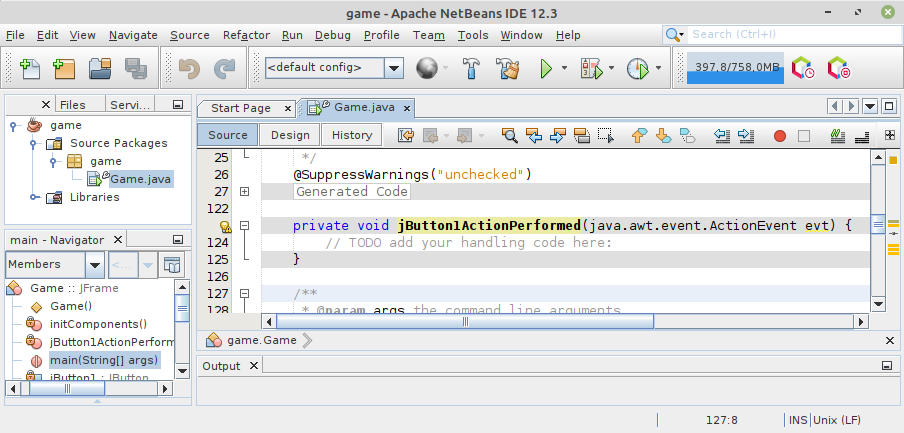Viewport: 904px width, 433px height.
Task: Click the editor horizontal scrollbar
Action: tap(465, 322)
